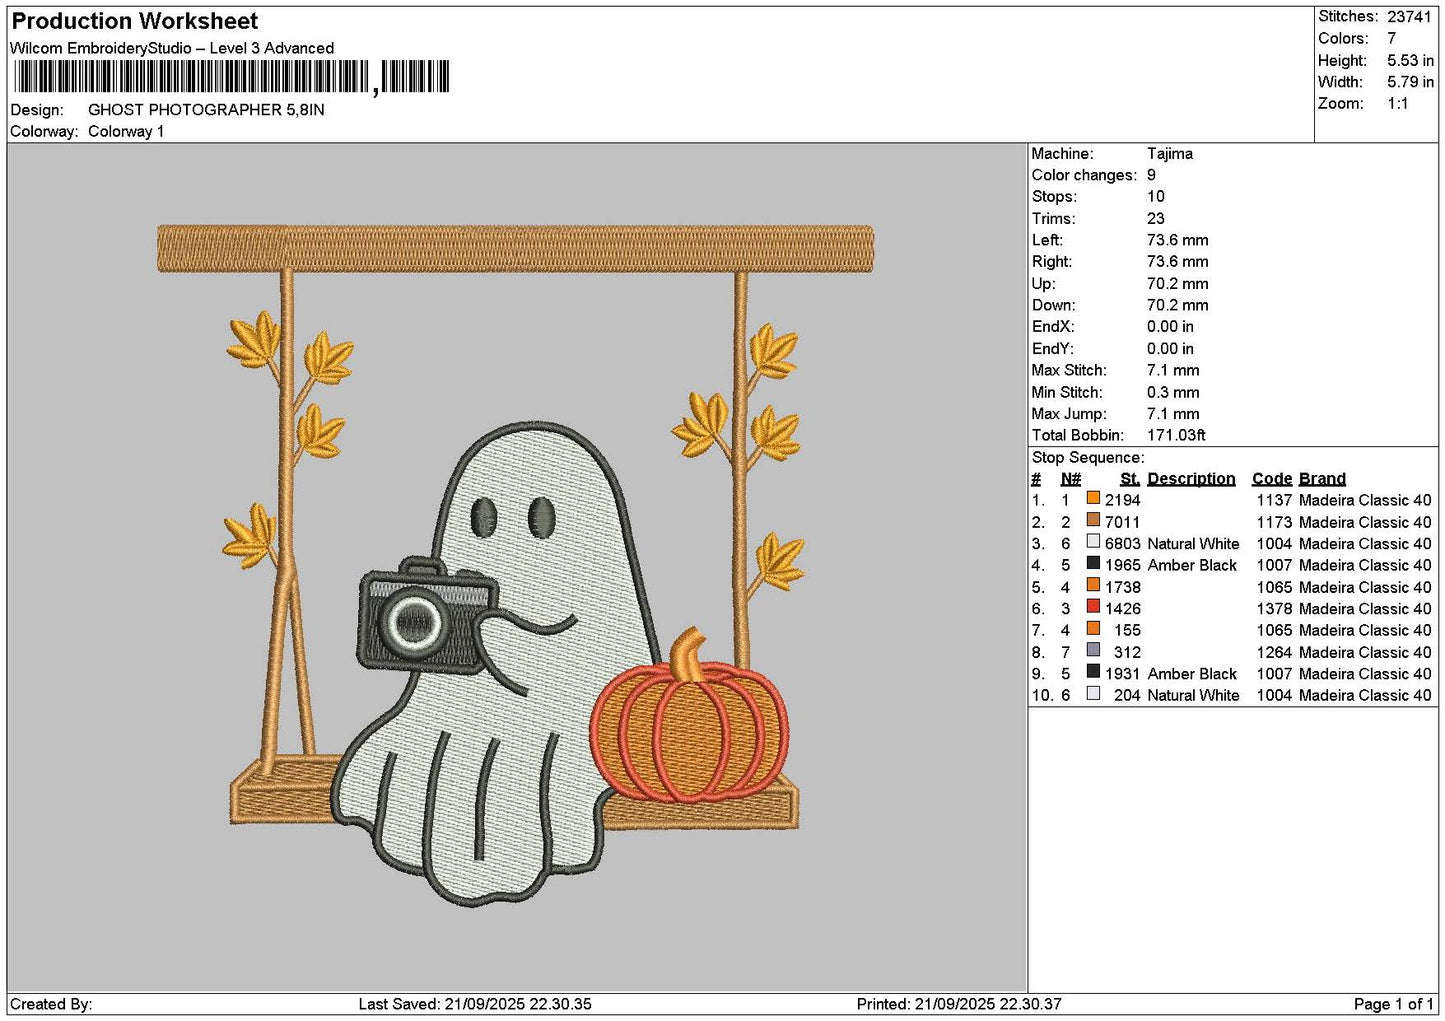1445x1021 pixels.
Task: Click 'Wilcom EmbroideryStudio – Level 3 Advanced' text
Action: (172, 48)
